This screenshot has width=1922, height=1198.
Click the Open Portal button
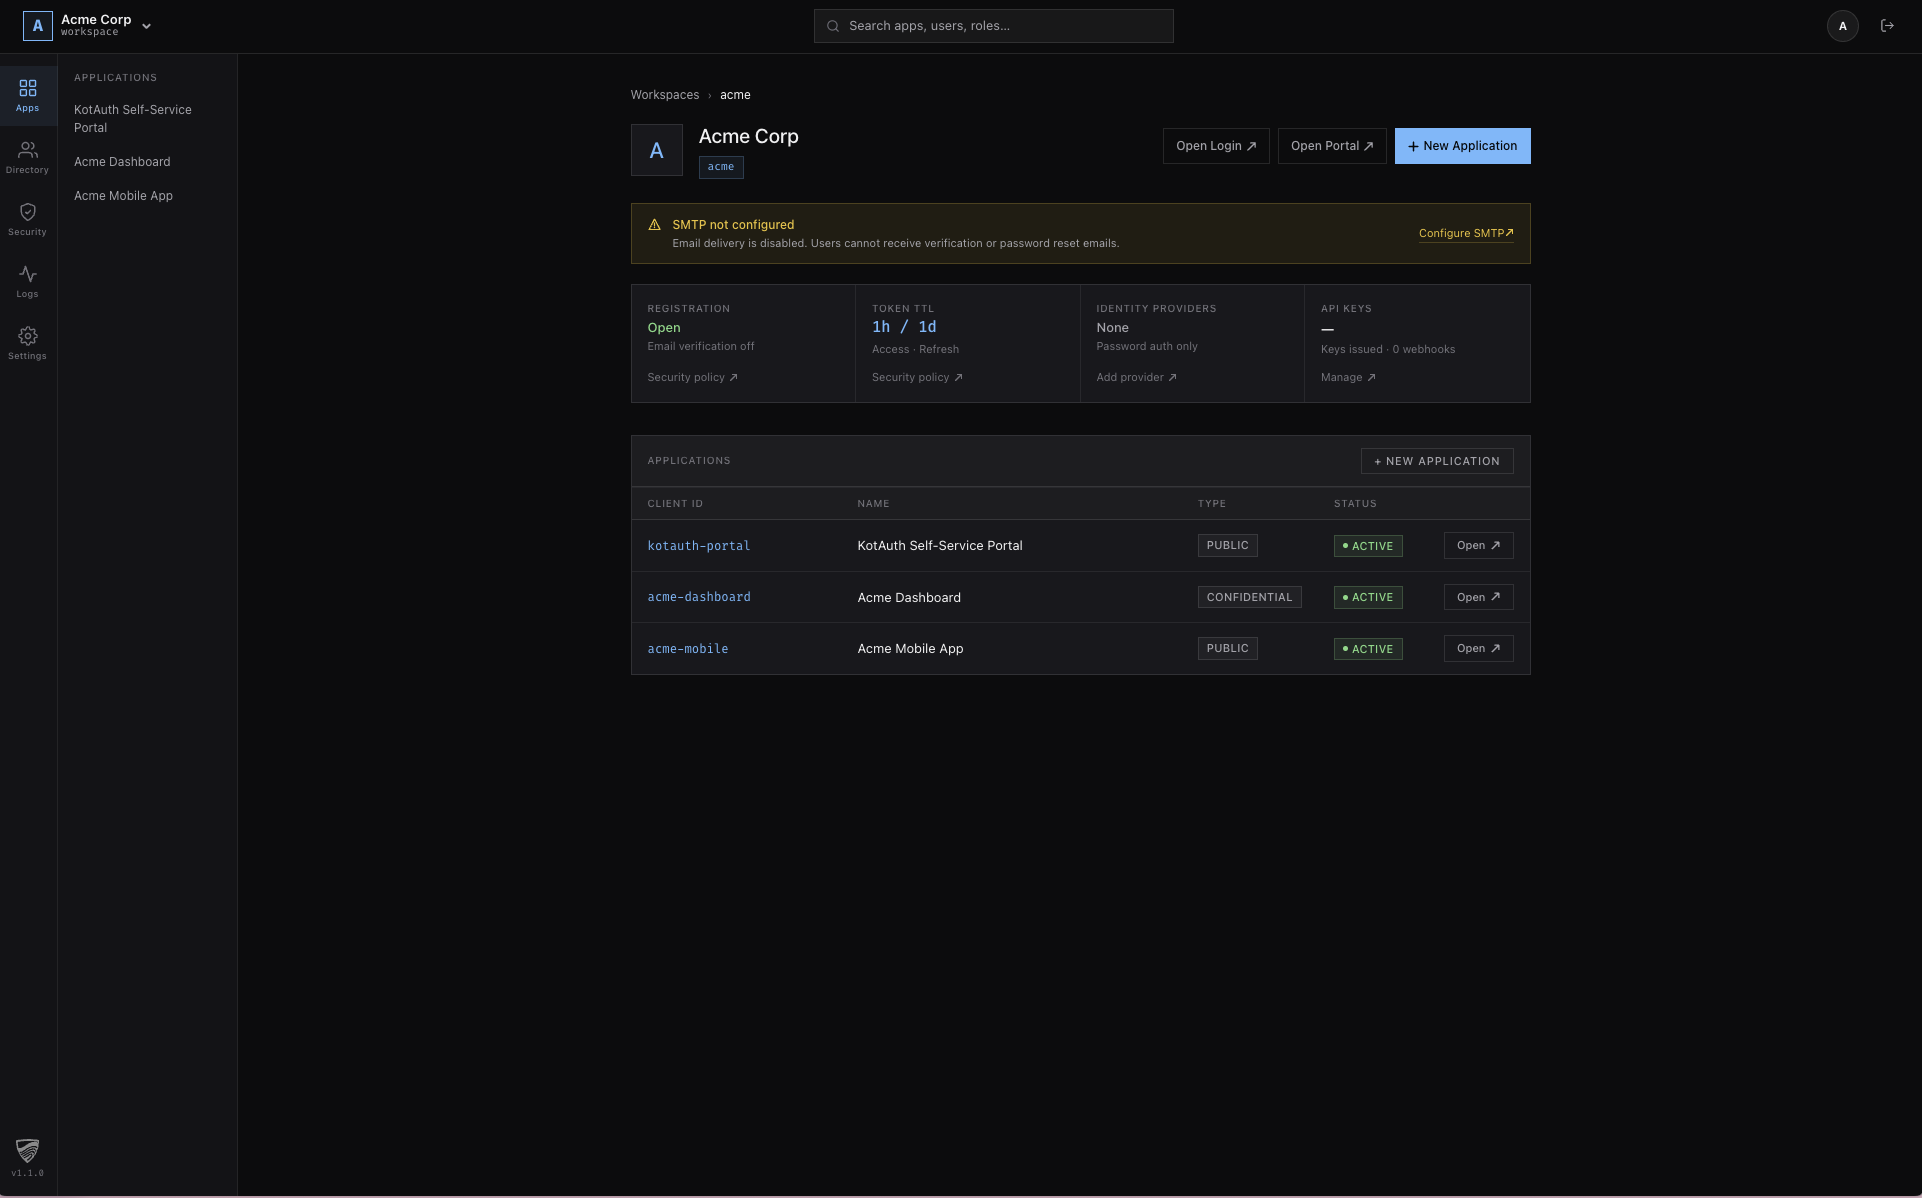1331,146
